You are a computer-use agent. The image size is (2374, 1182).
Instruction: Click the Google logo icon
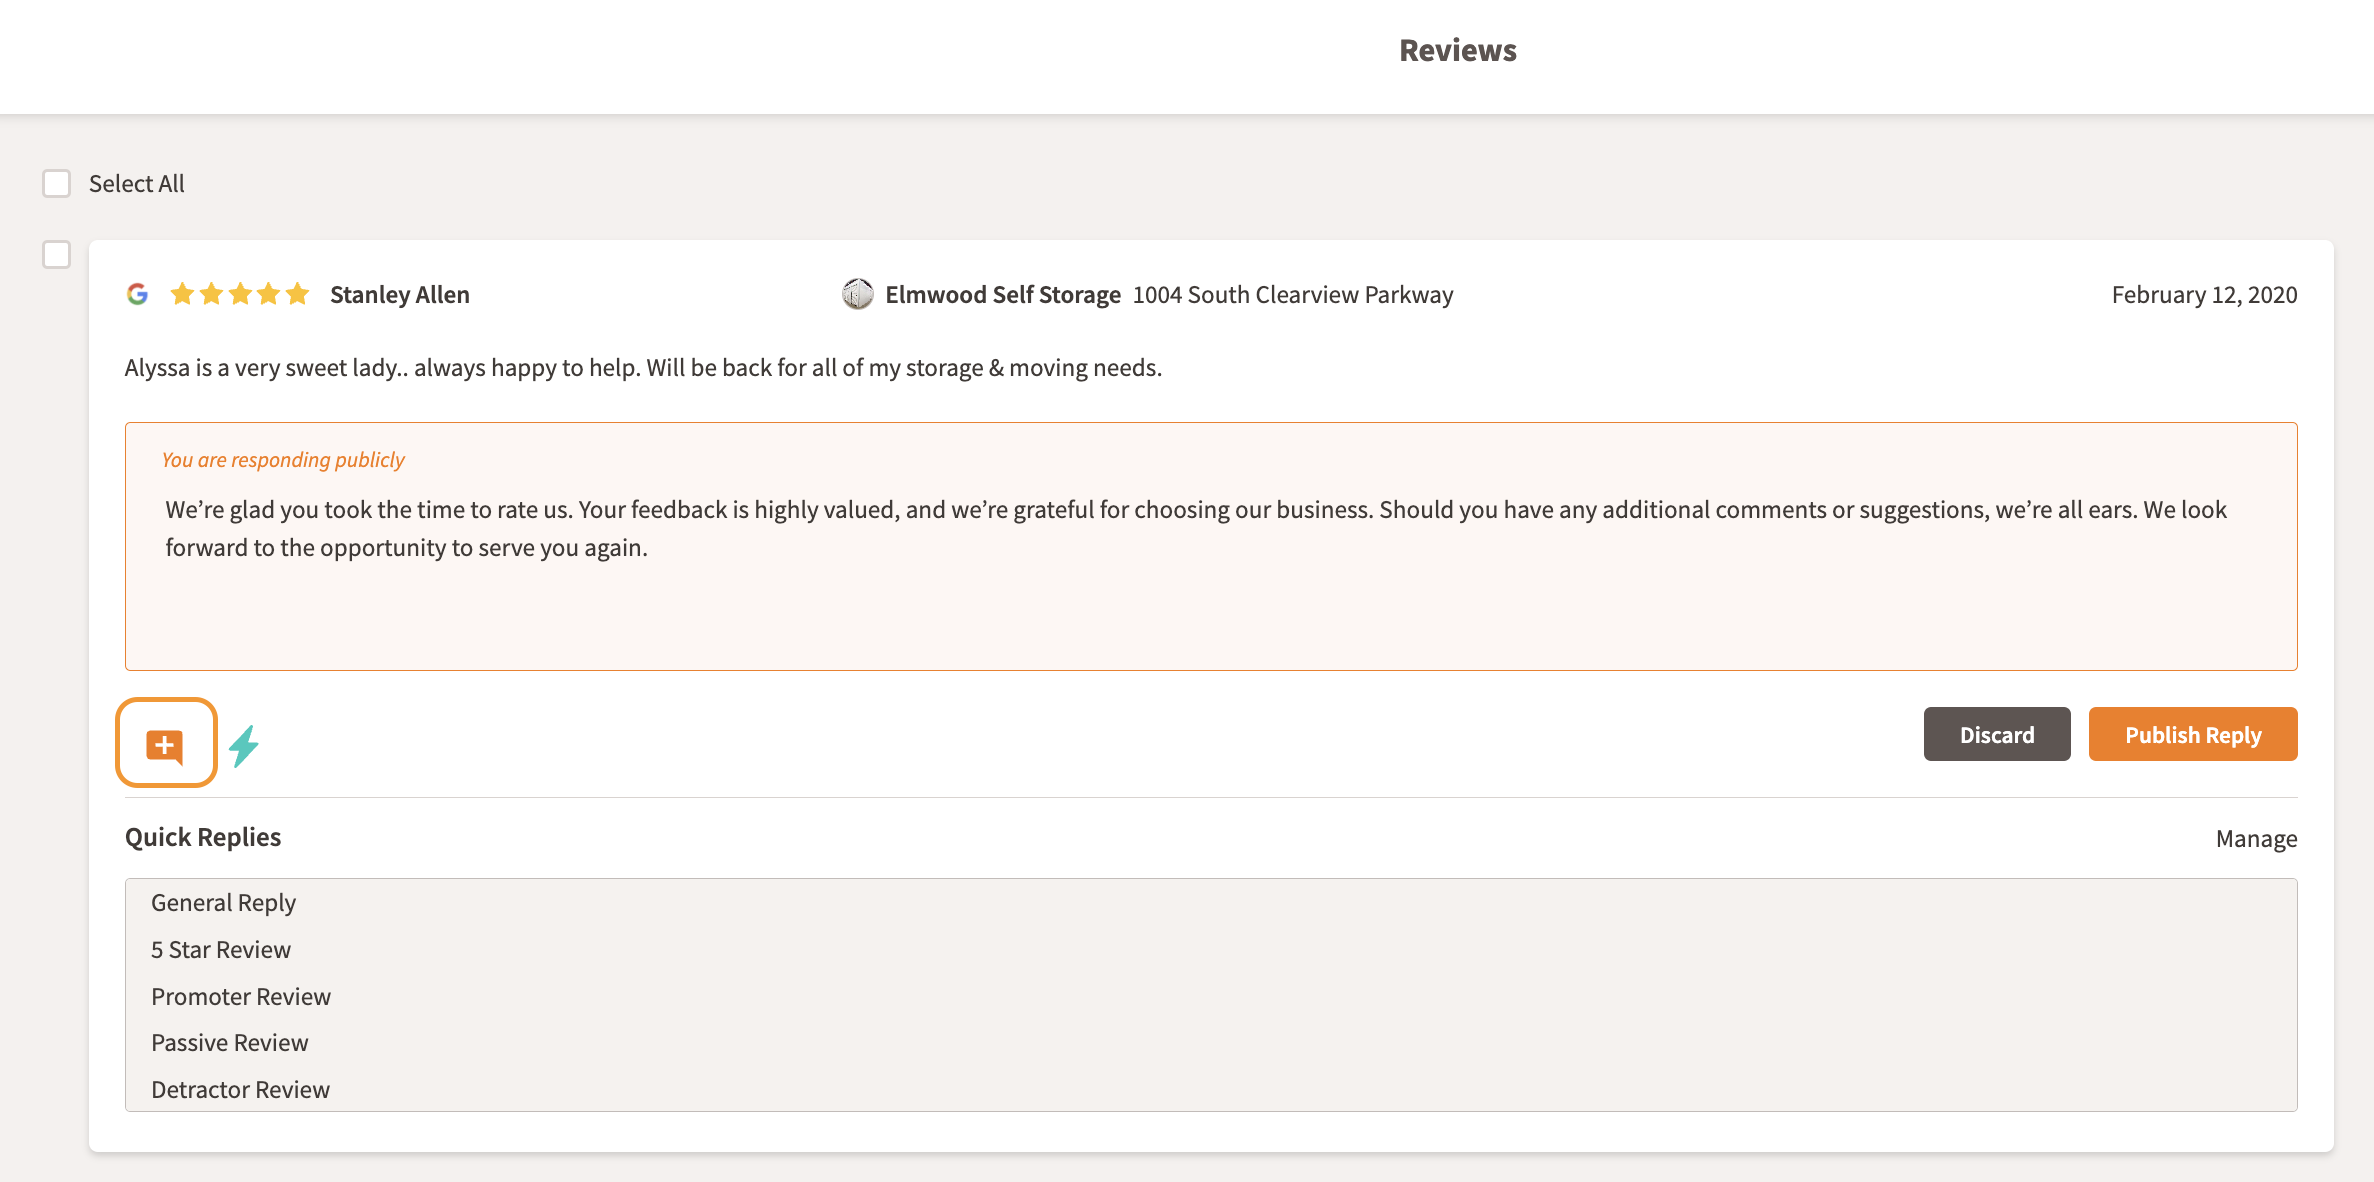(x=138, y=294)
